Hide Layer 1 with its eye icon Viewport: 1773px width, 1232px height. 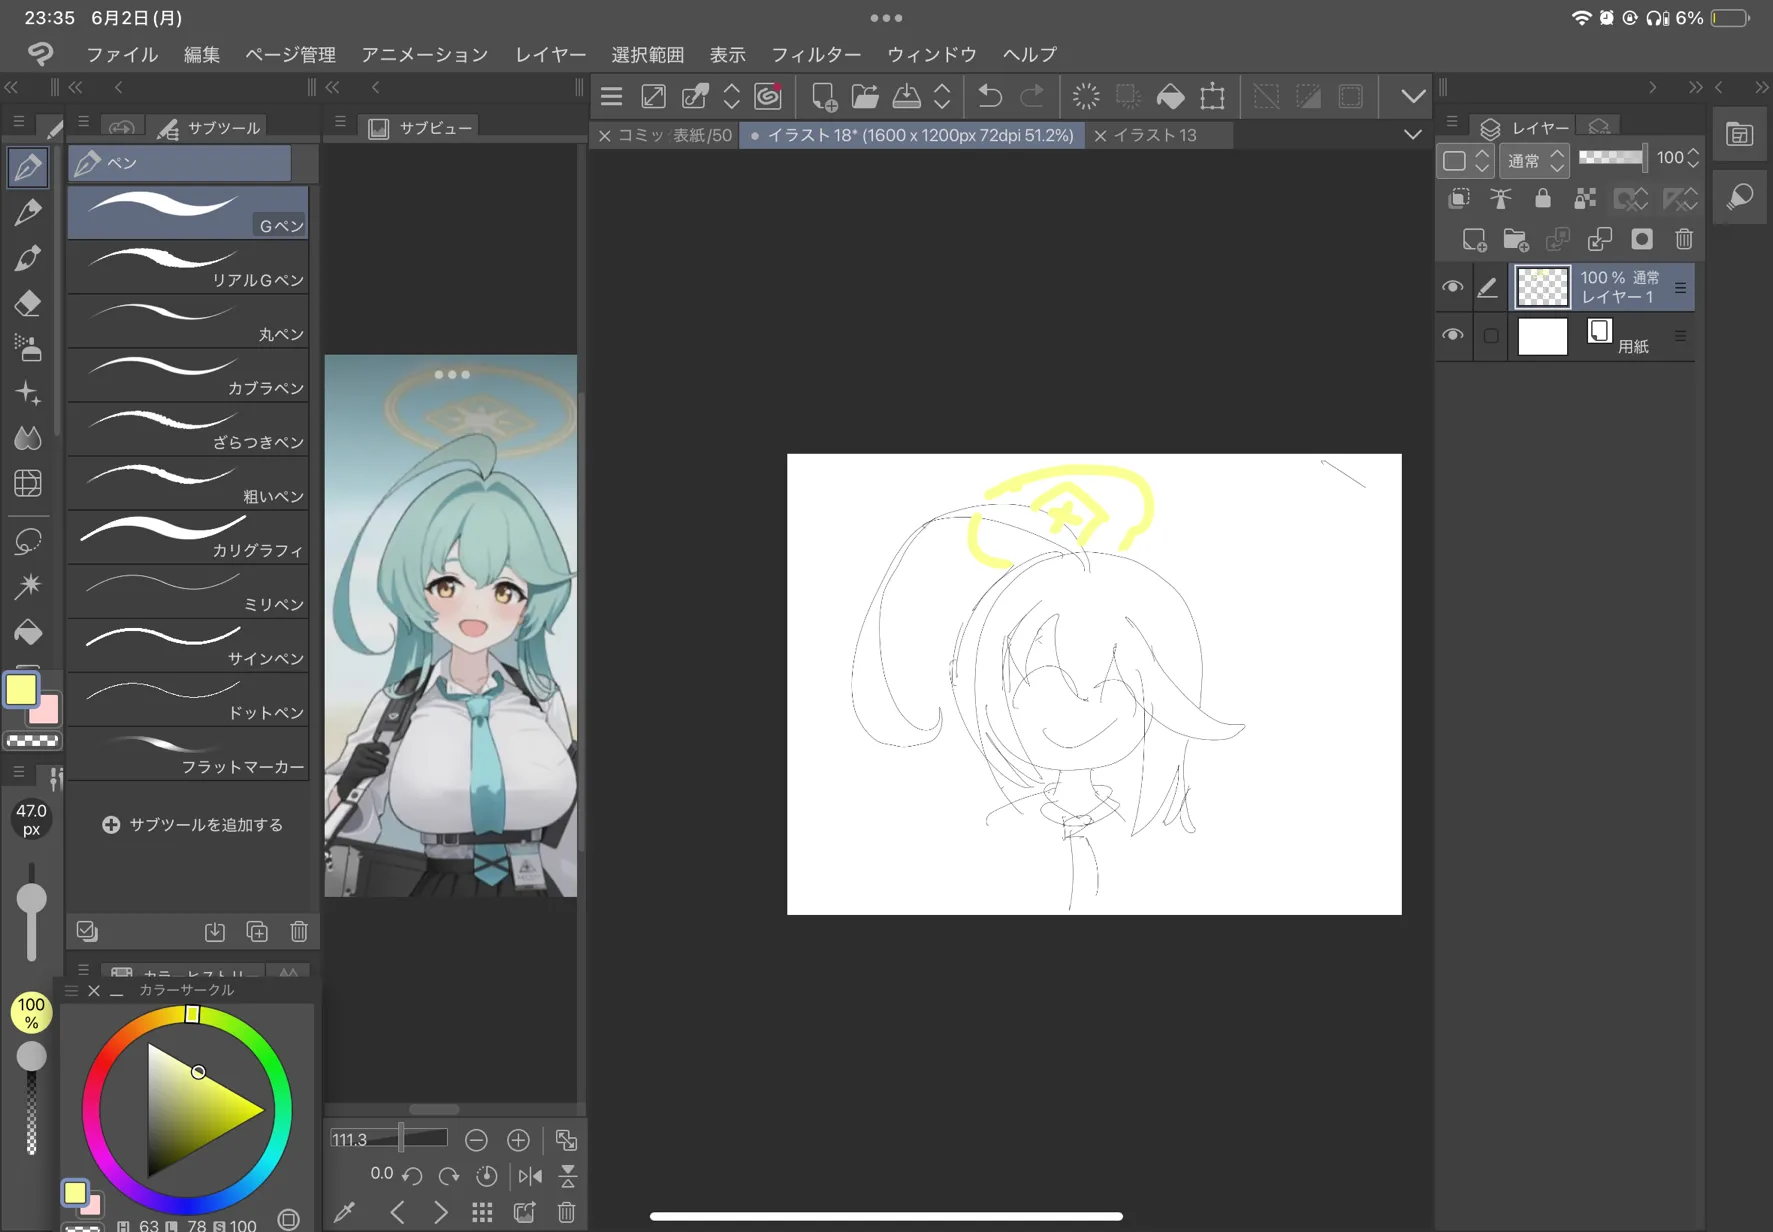tap(1452, 287)
